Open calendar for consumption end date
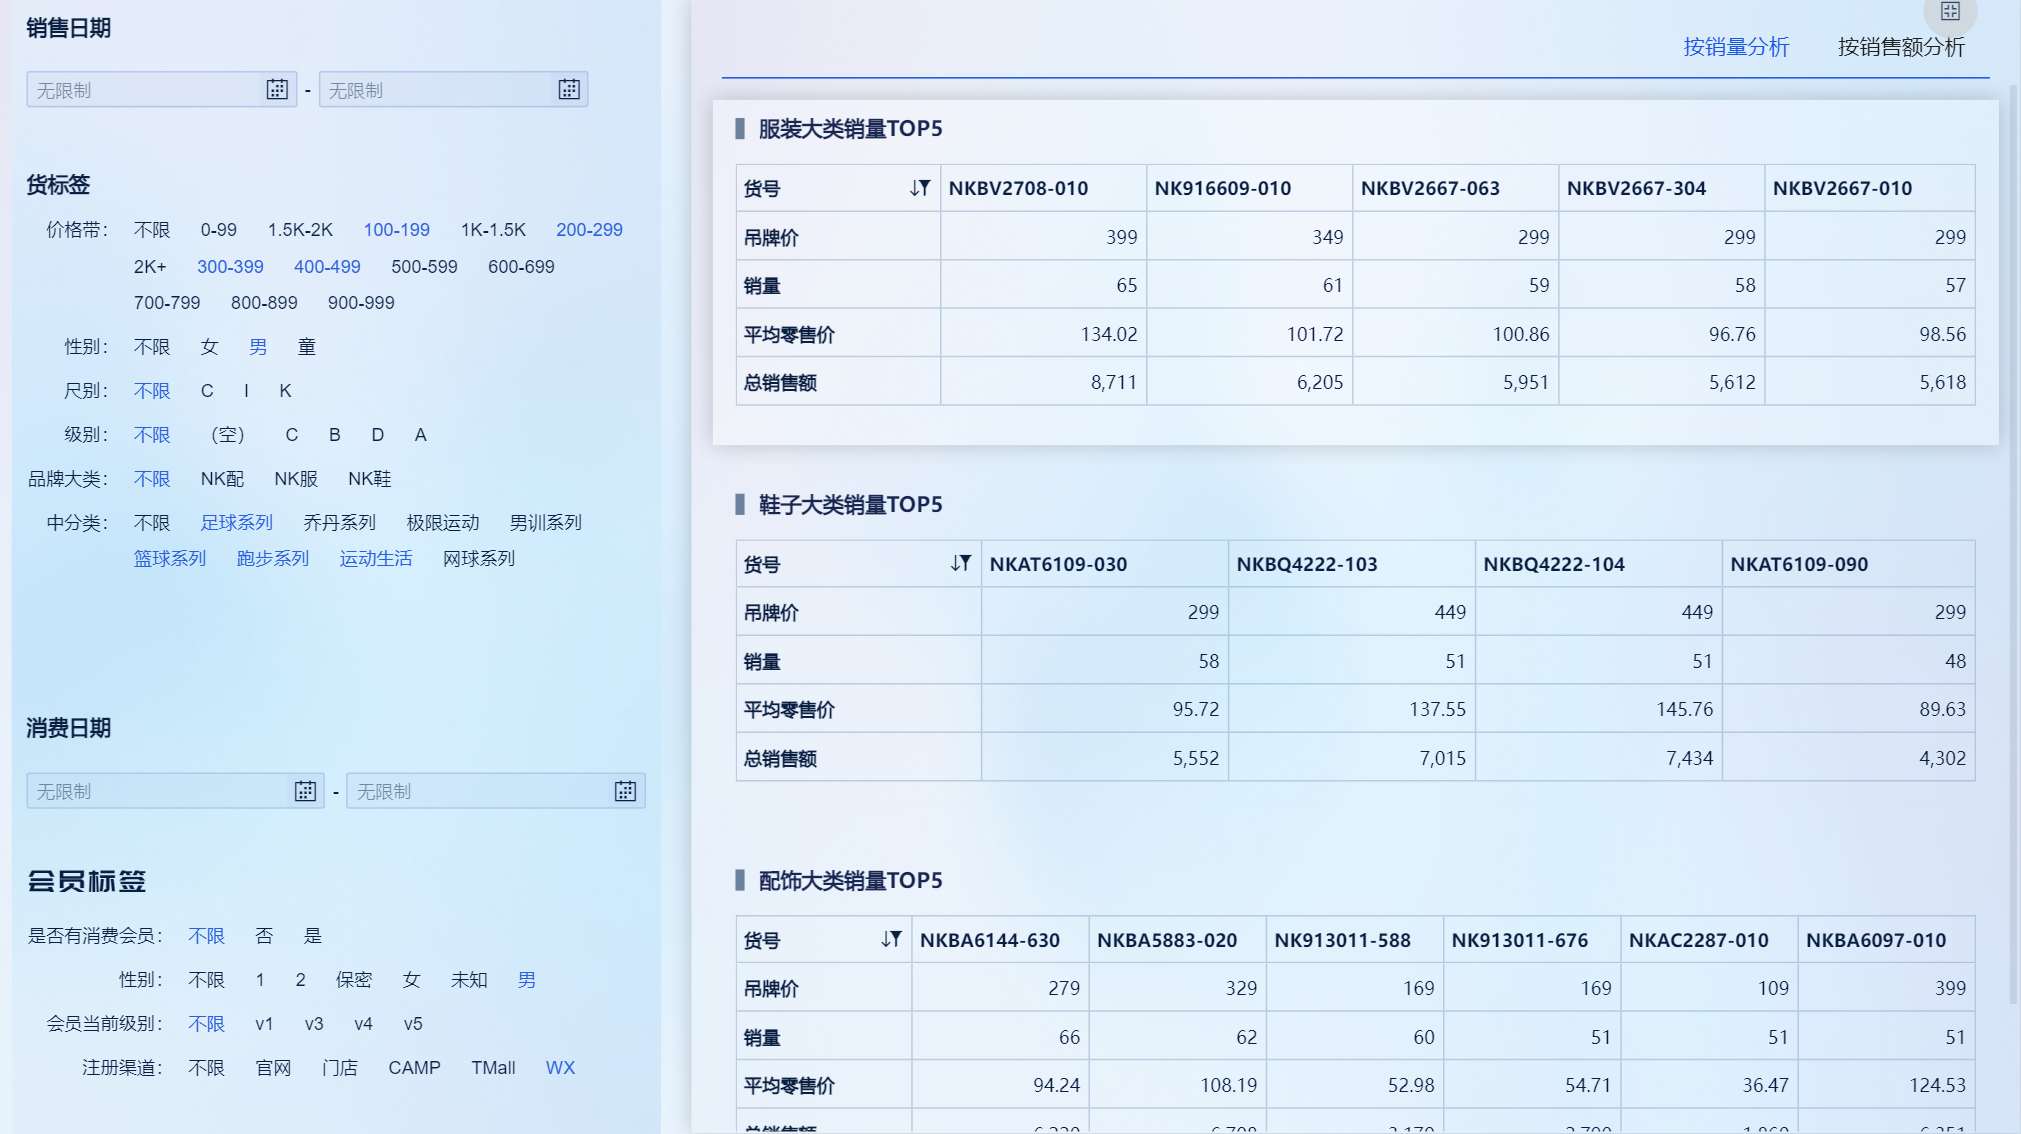 (625, 791)
